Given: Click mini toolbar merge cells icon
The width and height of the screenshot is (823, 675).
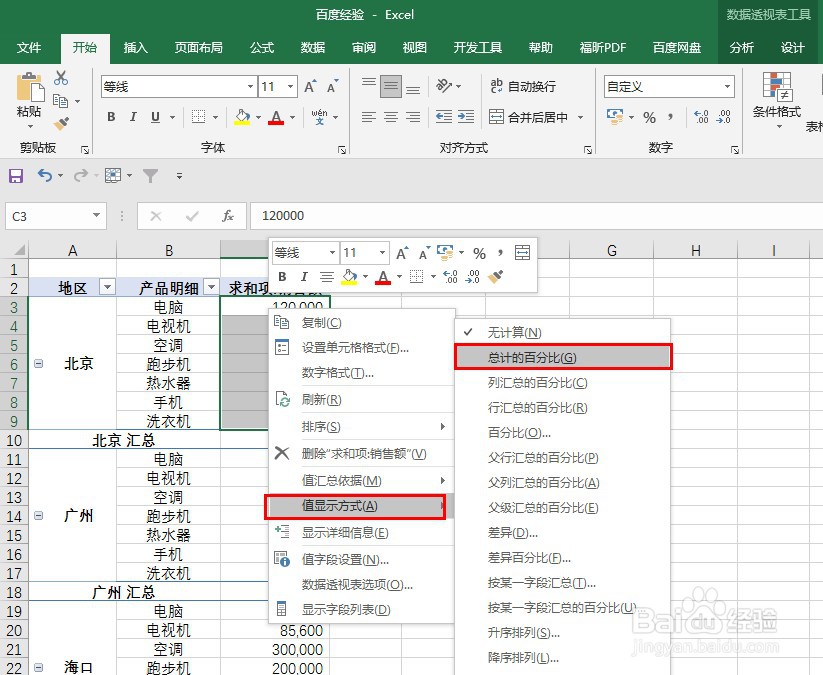Looking at the screenshot, I should [x=522, y=253].
